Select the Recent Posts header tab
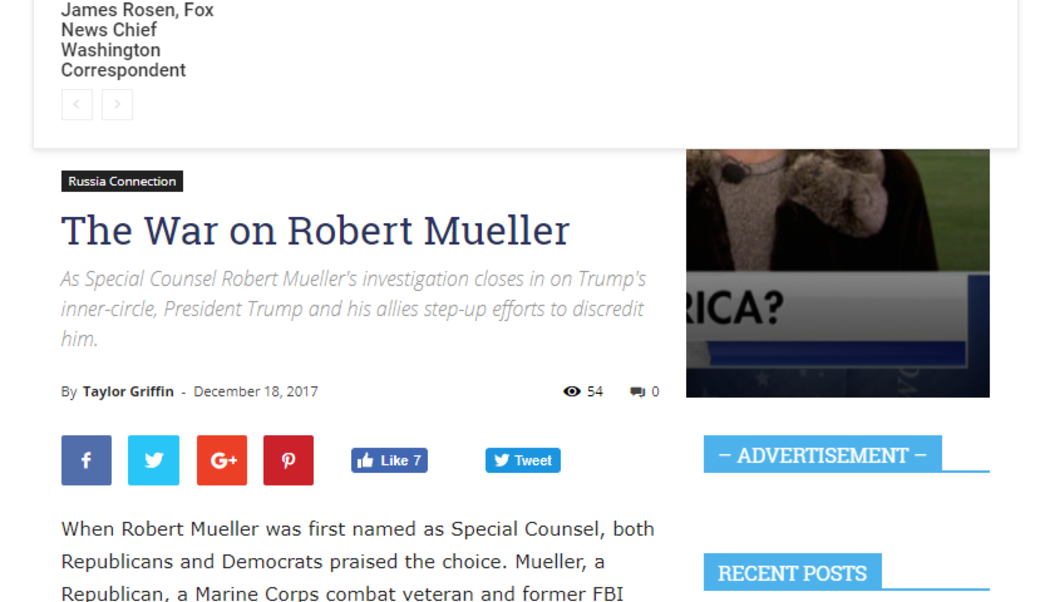The height and width of the screenshot is (602, 1040). 793,573
